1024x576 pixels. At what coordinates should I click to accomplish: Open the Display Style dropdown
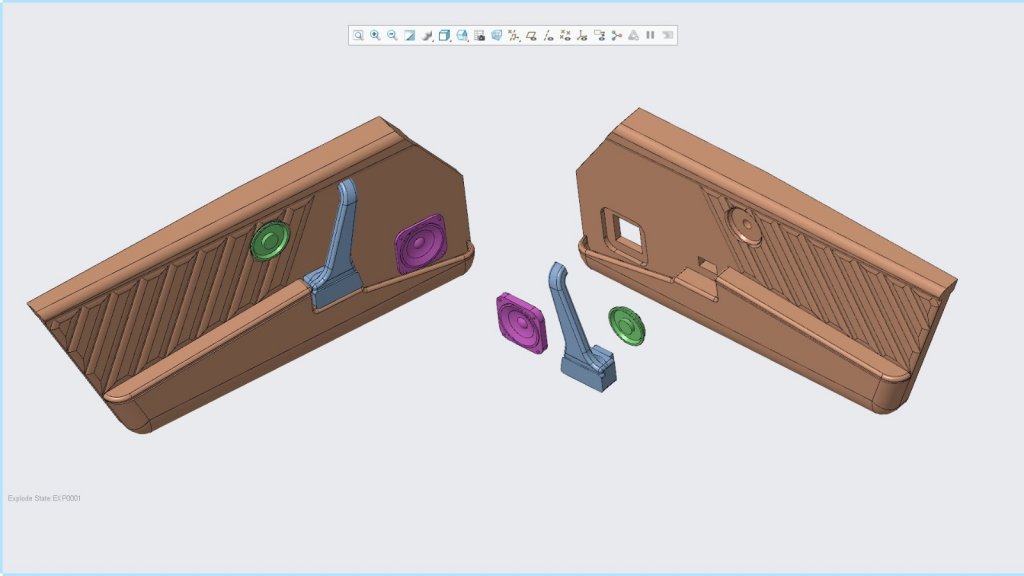tap(428, 35)
